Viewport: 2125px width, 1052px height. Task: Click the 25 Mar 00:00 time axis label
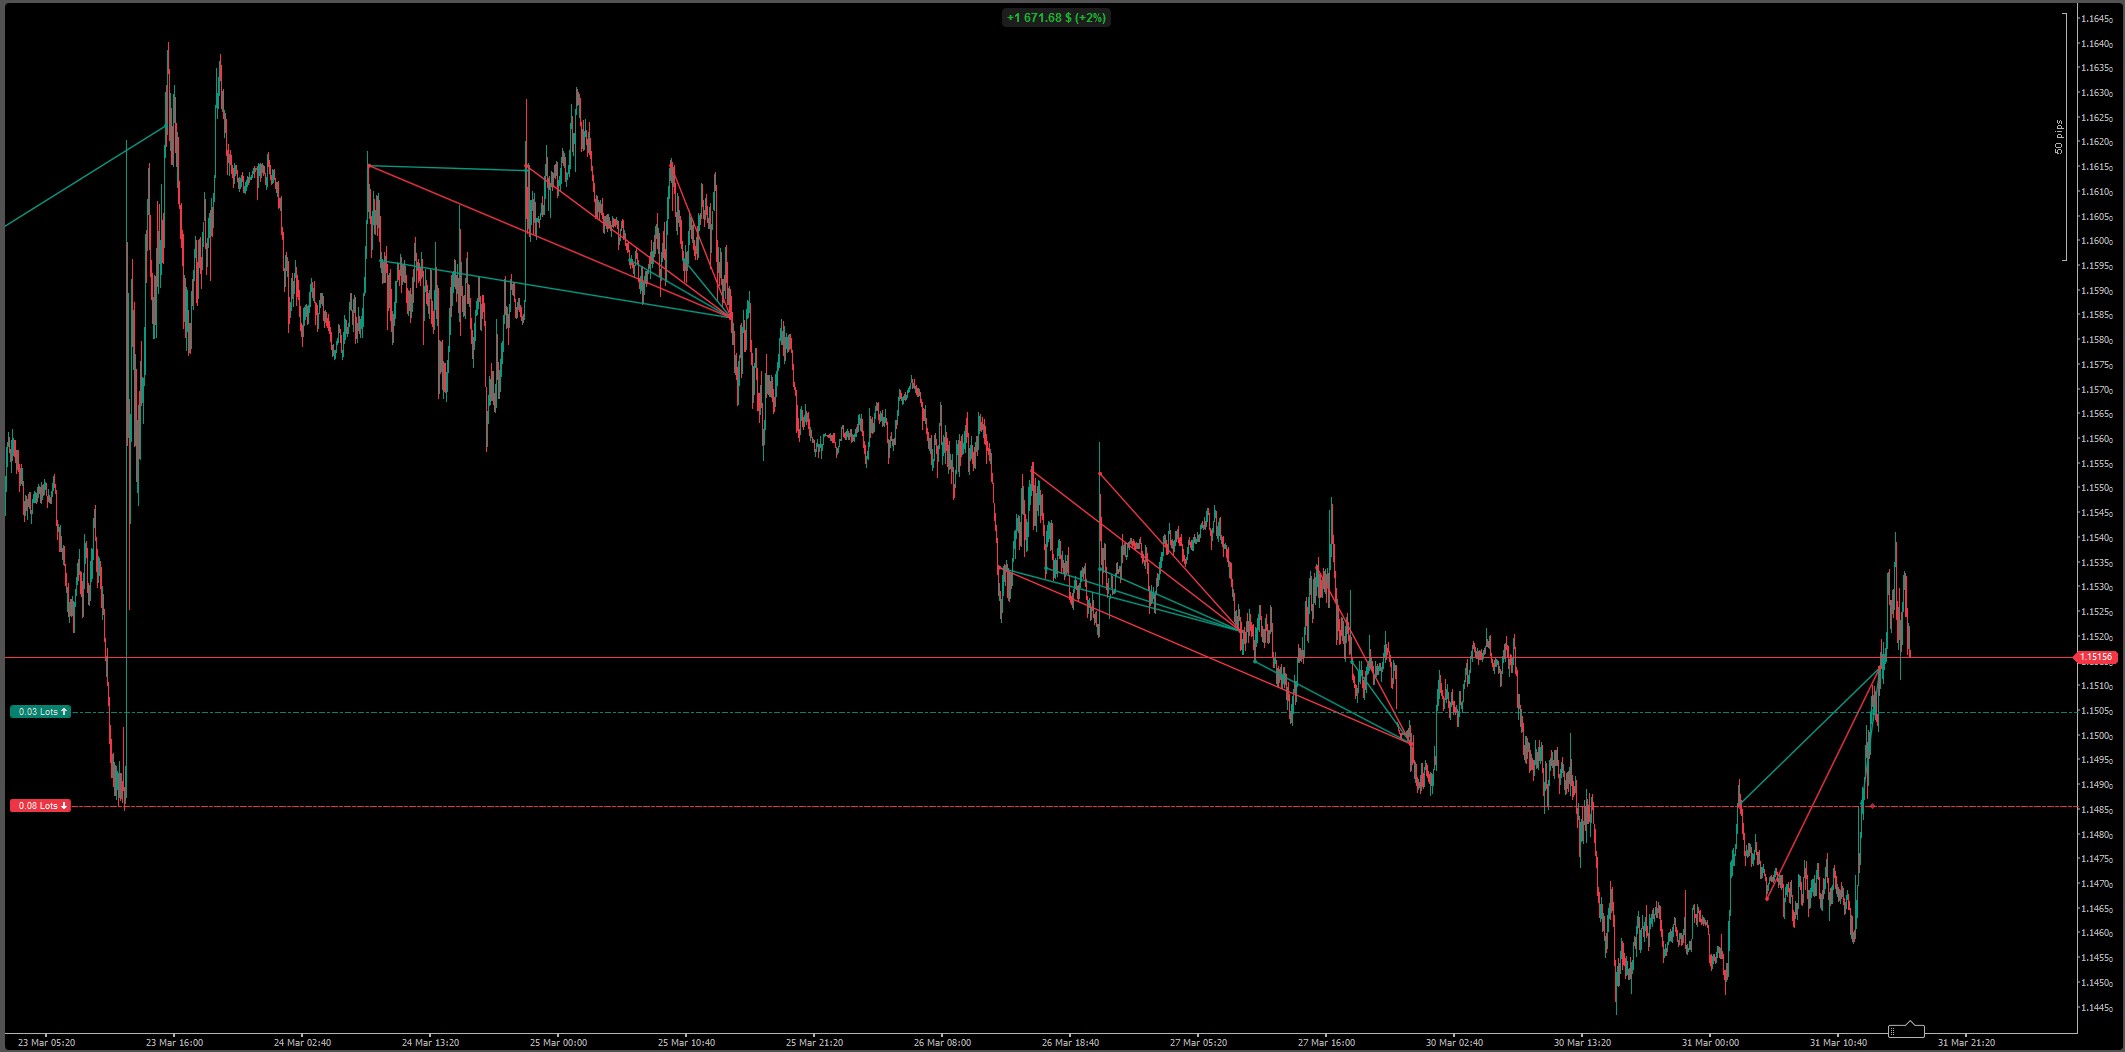558,1042
